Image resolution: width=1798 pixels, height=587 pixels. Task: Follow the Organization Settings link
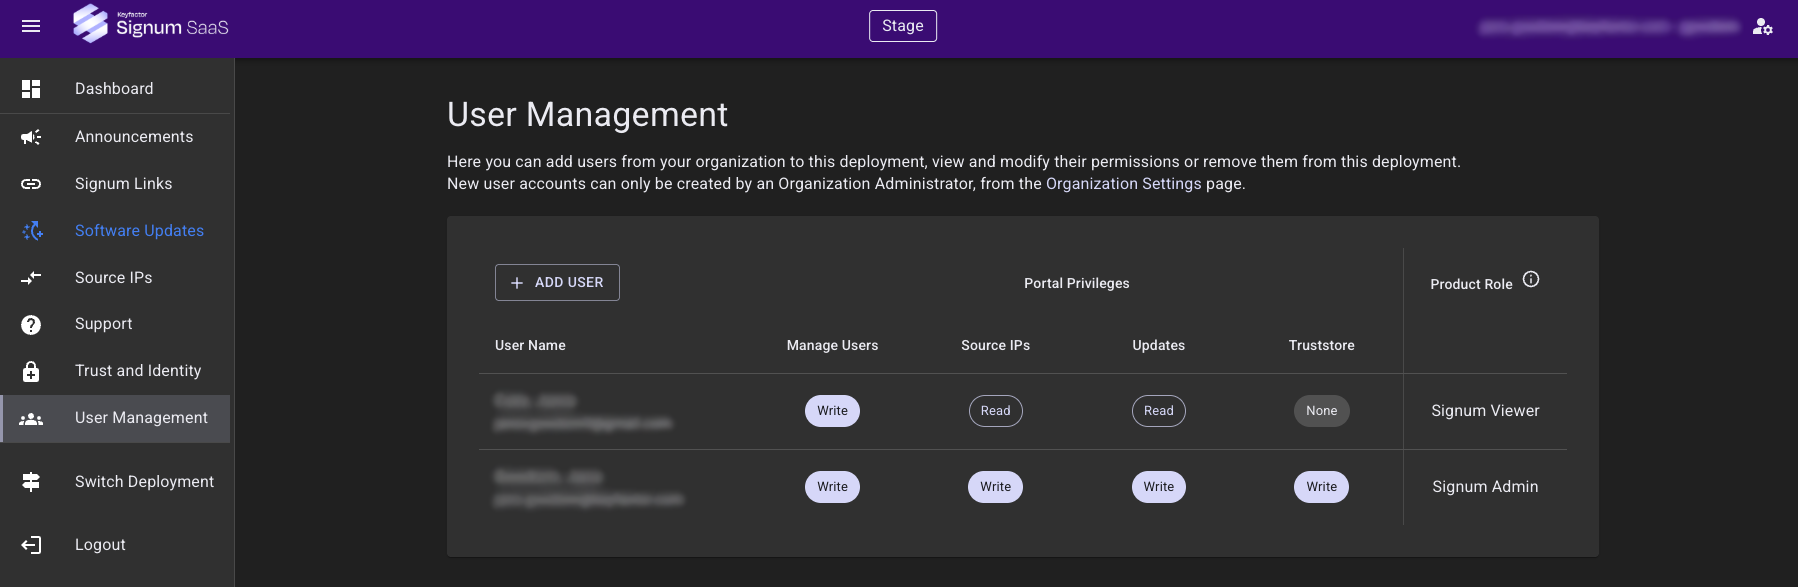point(1123,184)
